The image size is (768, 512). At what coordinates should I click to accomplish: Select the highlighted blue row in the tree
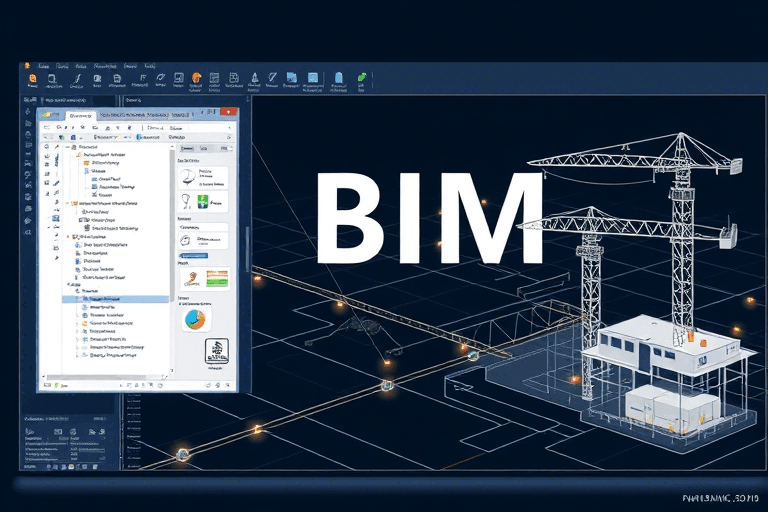click(112, 298)
